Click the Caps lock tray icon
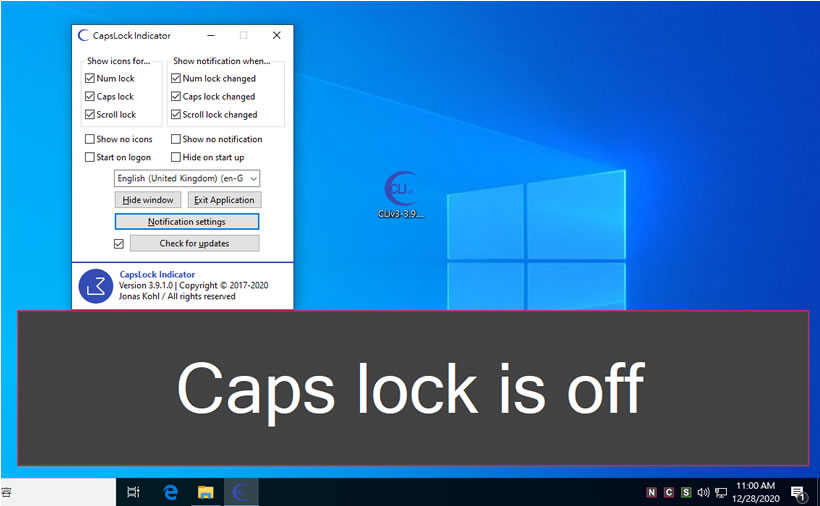 [x=669, y=492]
